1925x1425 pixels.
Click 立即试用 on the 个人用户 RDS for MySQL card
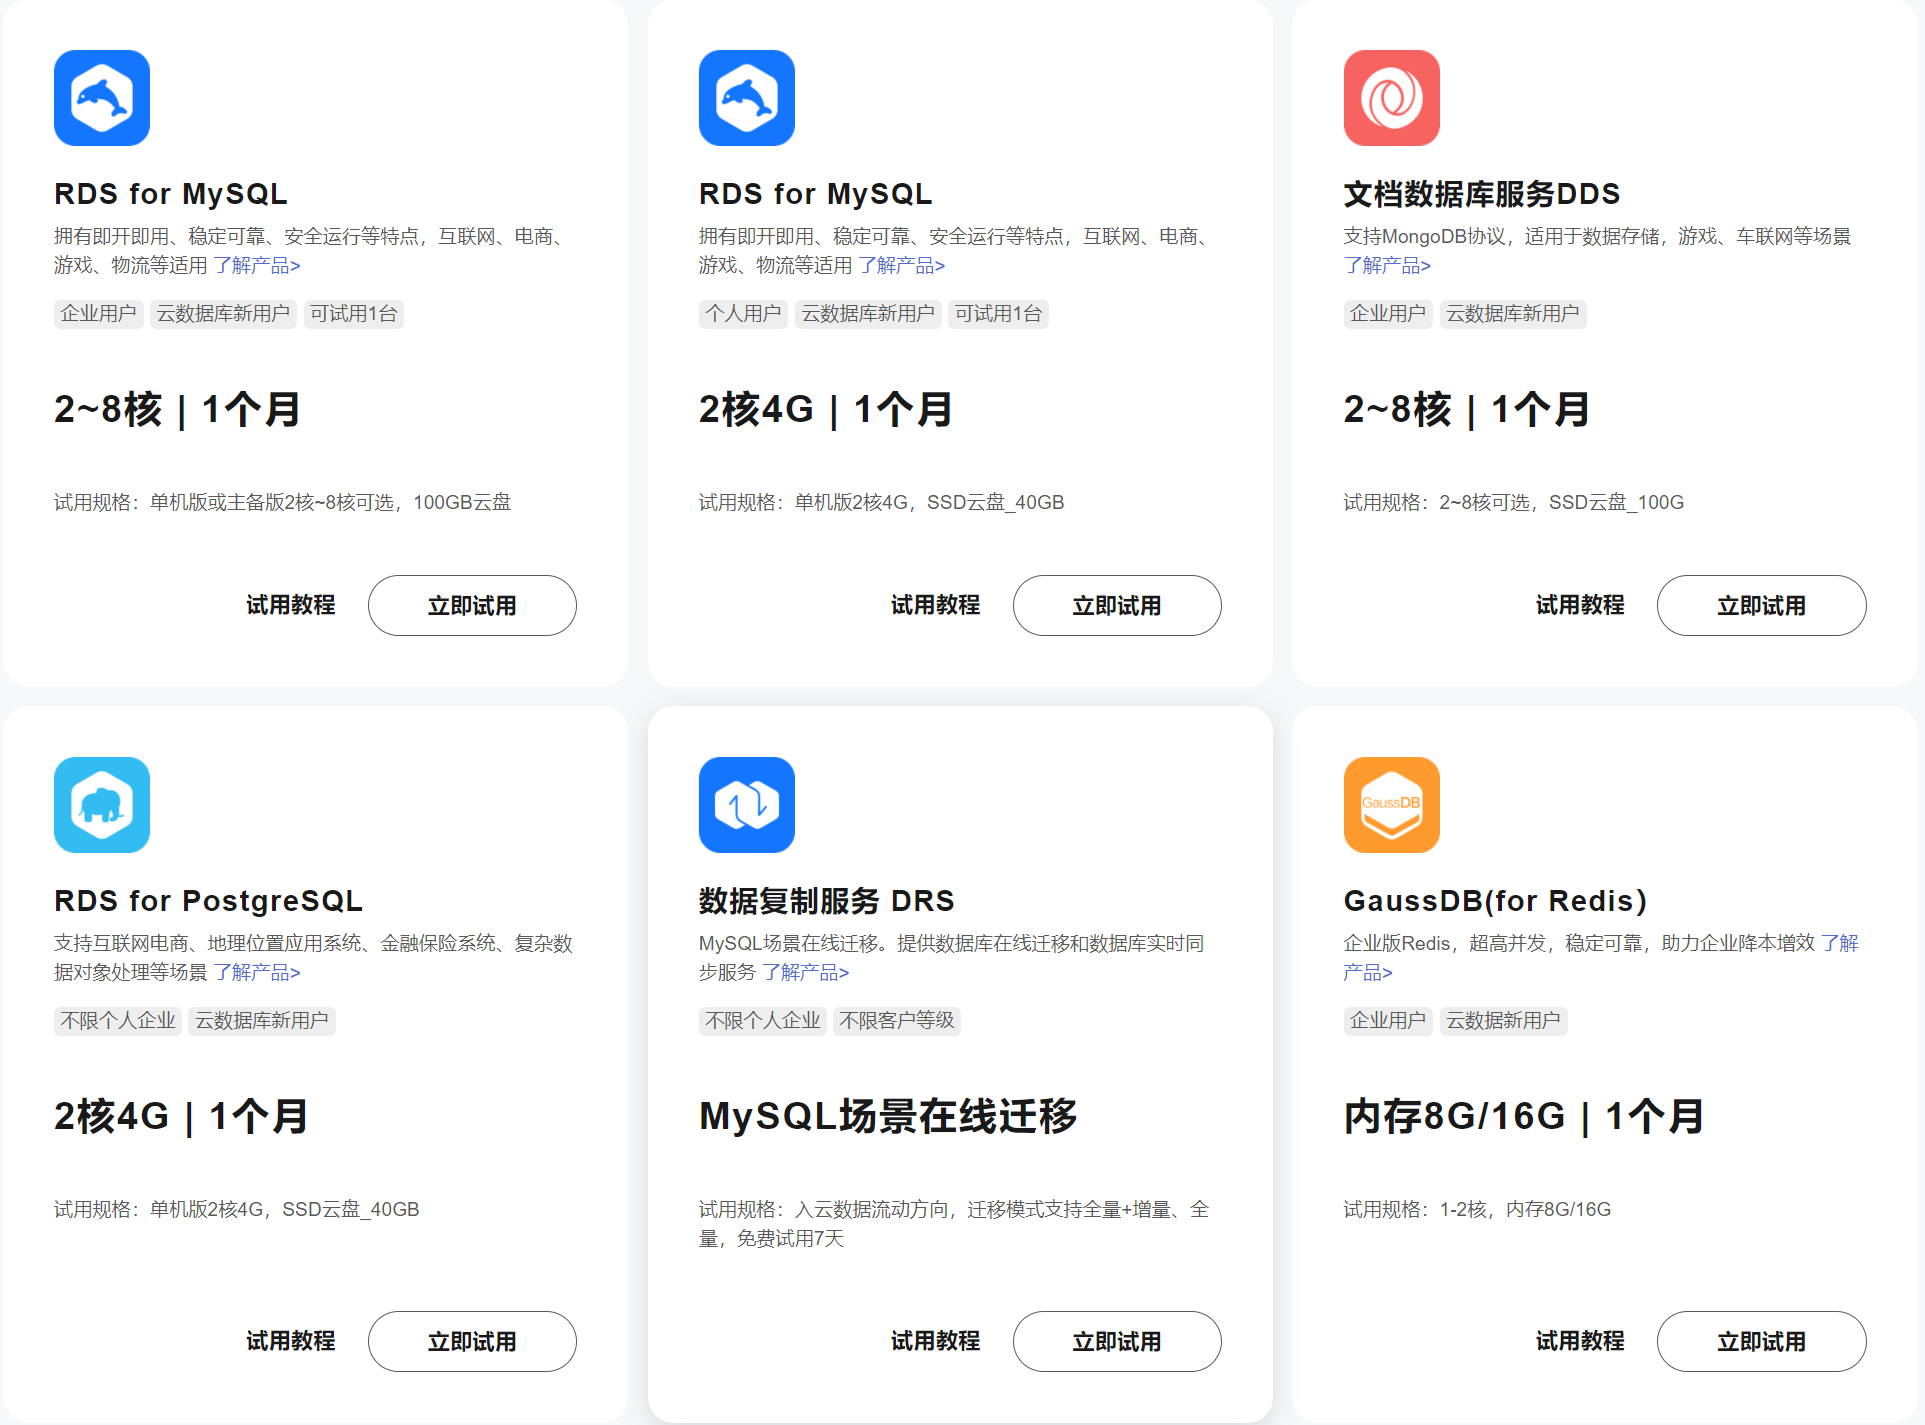pos(1117,605)
